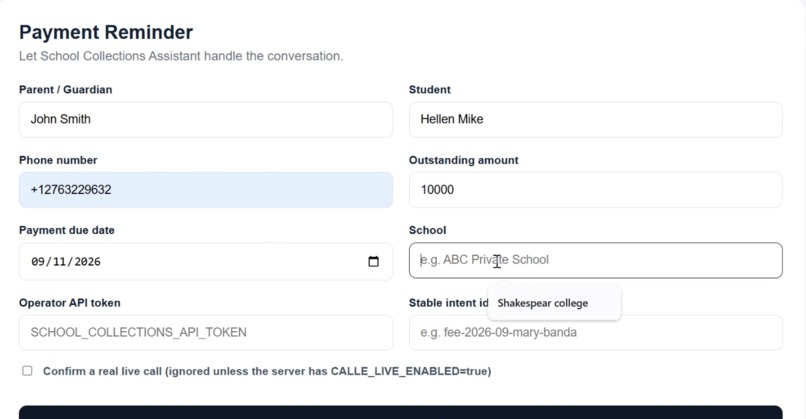This screenshot has width=806, height=419.
Task: Click the Operator API token input field
Action: (x=206, y=332)
